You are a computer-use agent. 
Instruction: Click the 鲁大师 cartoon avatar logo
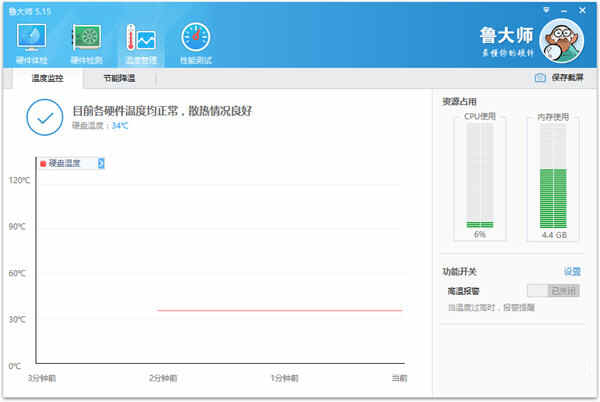pyautogui.click(x=561, y=41)
